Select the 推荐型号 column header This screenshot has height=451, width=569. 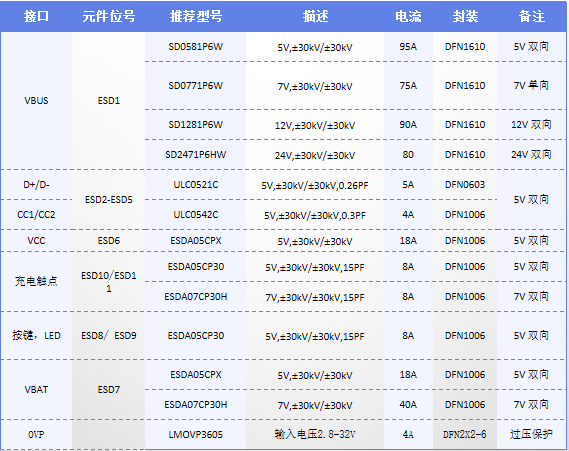(x=196, y=16)
